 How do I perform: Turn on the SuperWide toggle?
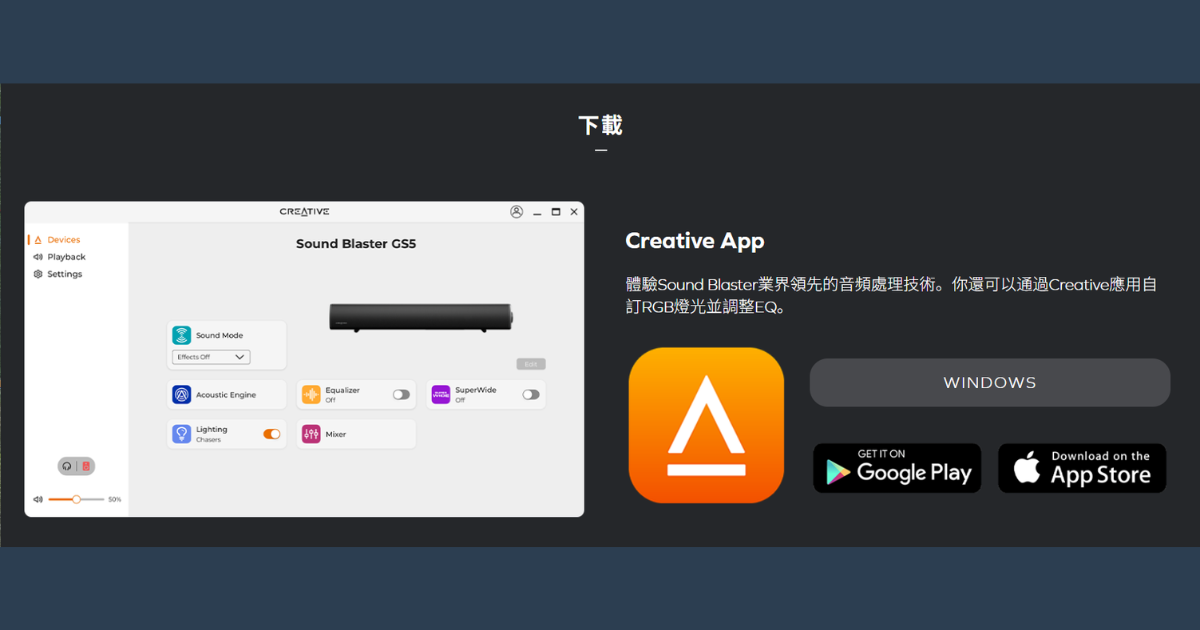click(x=529, y=394)
